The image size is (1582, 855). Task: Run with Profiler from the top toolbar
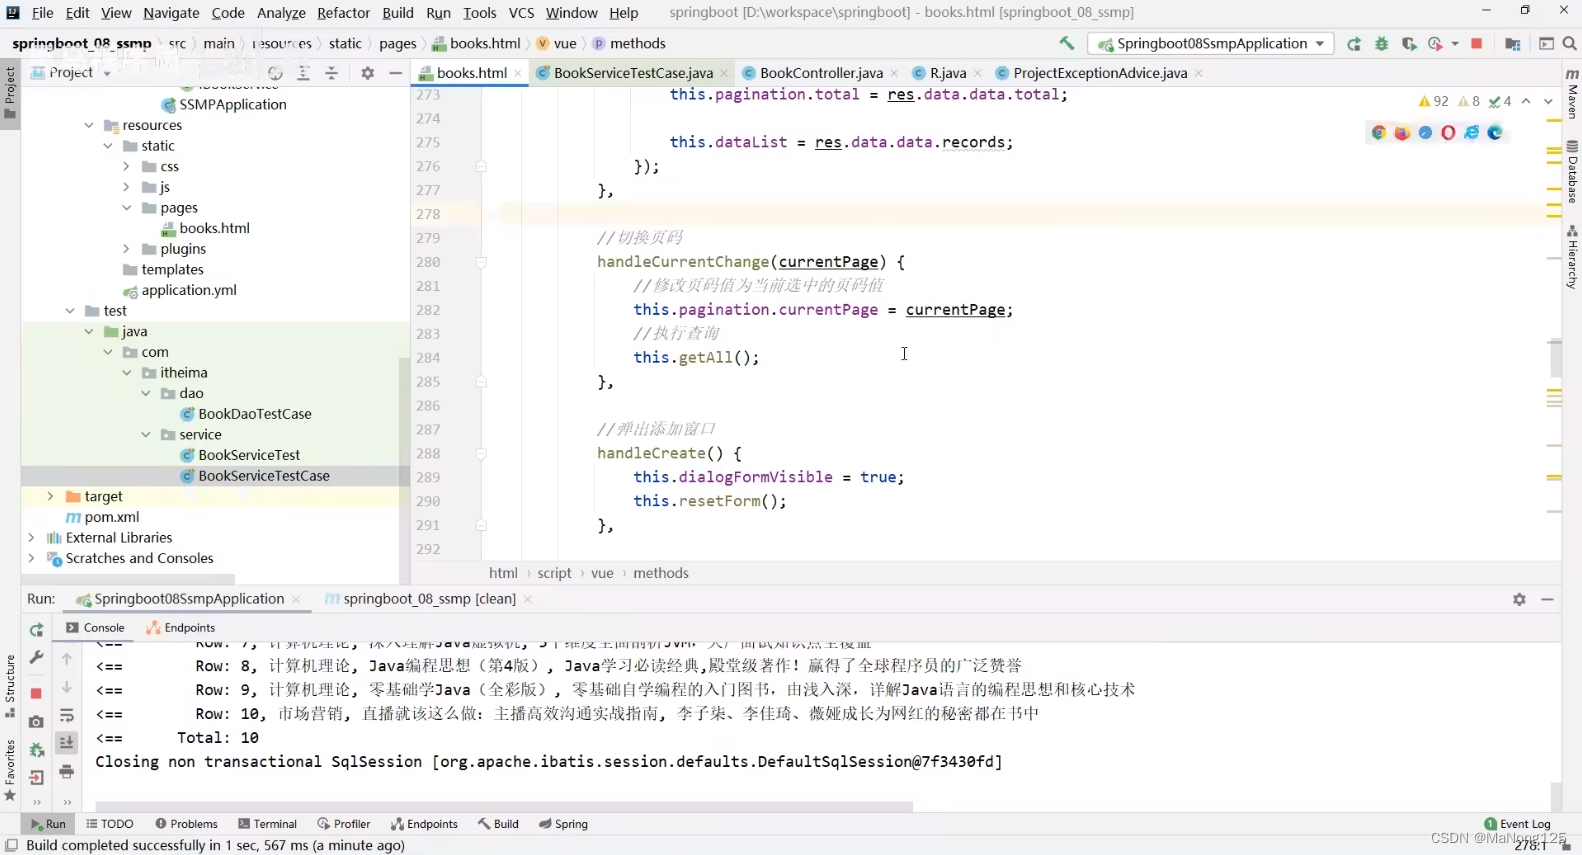1436,44
